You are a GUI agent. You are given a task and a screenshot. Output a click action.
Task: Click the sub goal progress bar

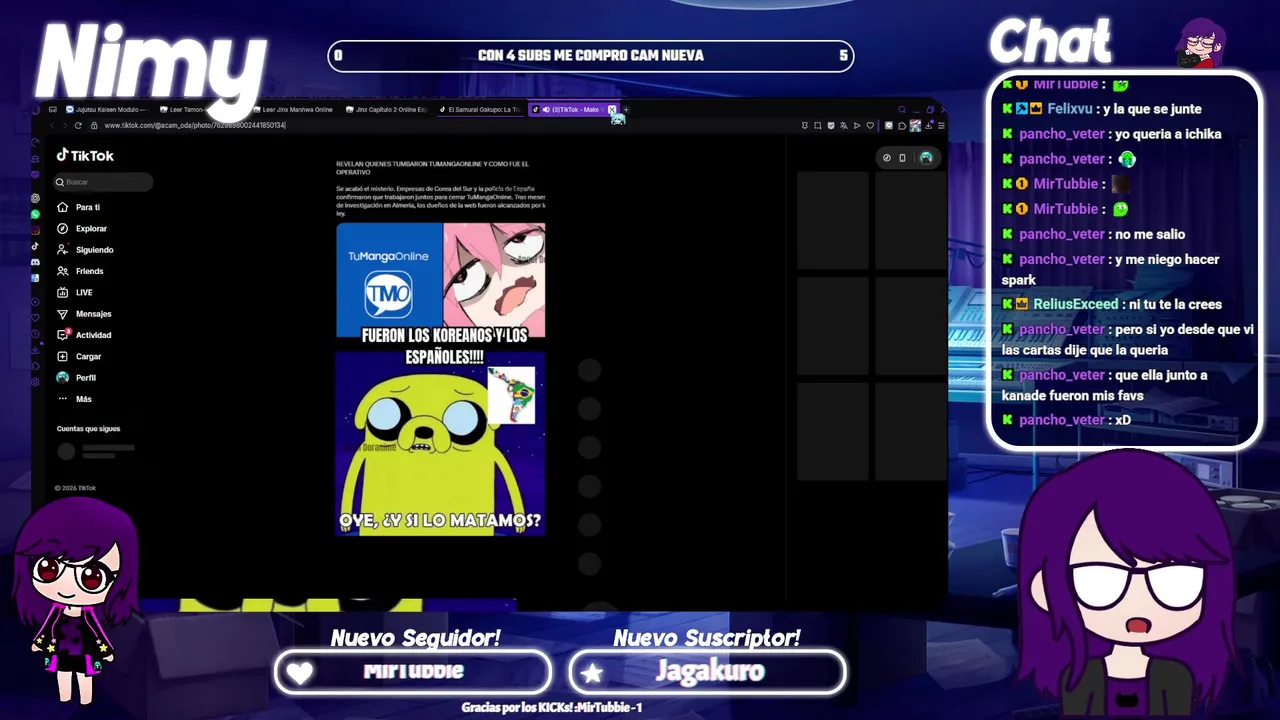pos(591,56)
